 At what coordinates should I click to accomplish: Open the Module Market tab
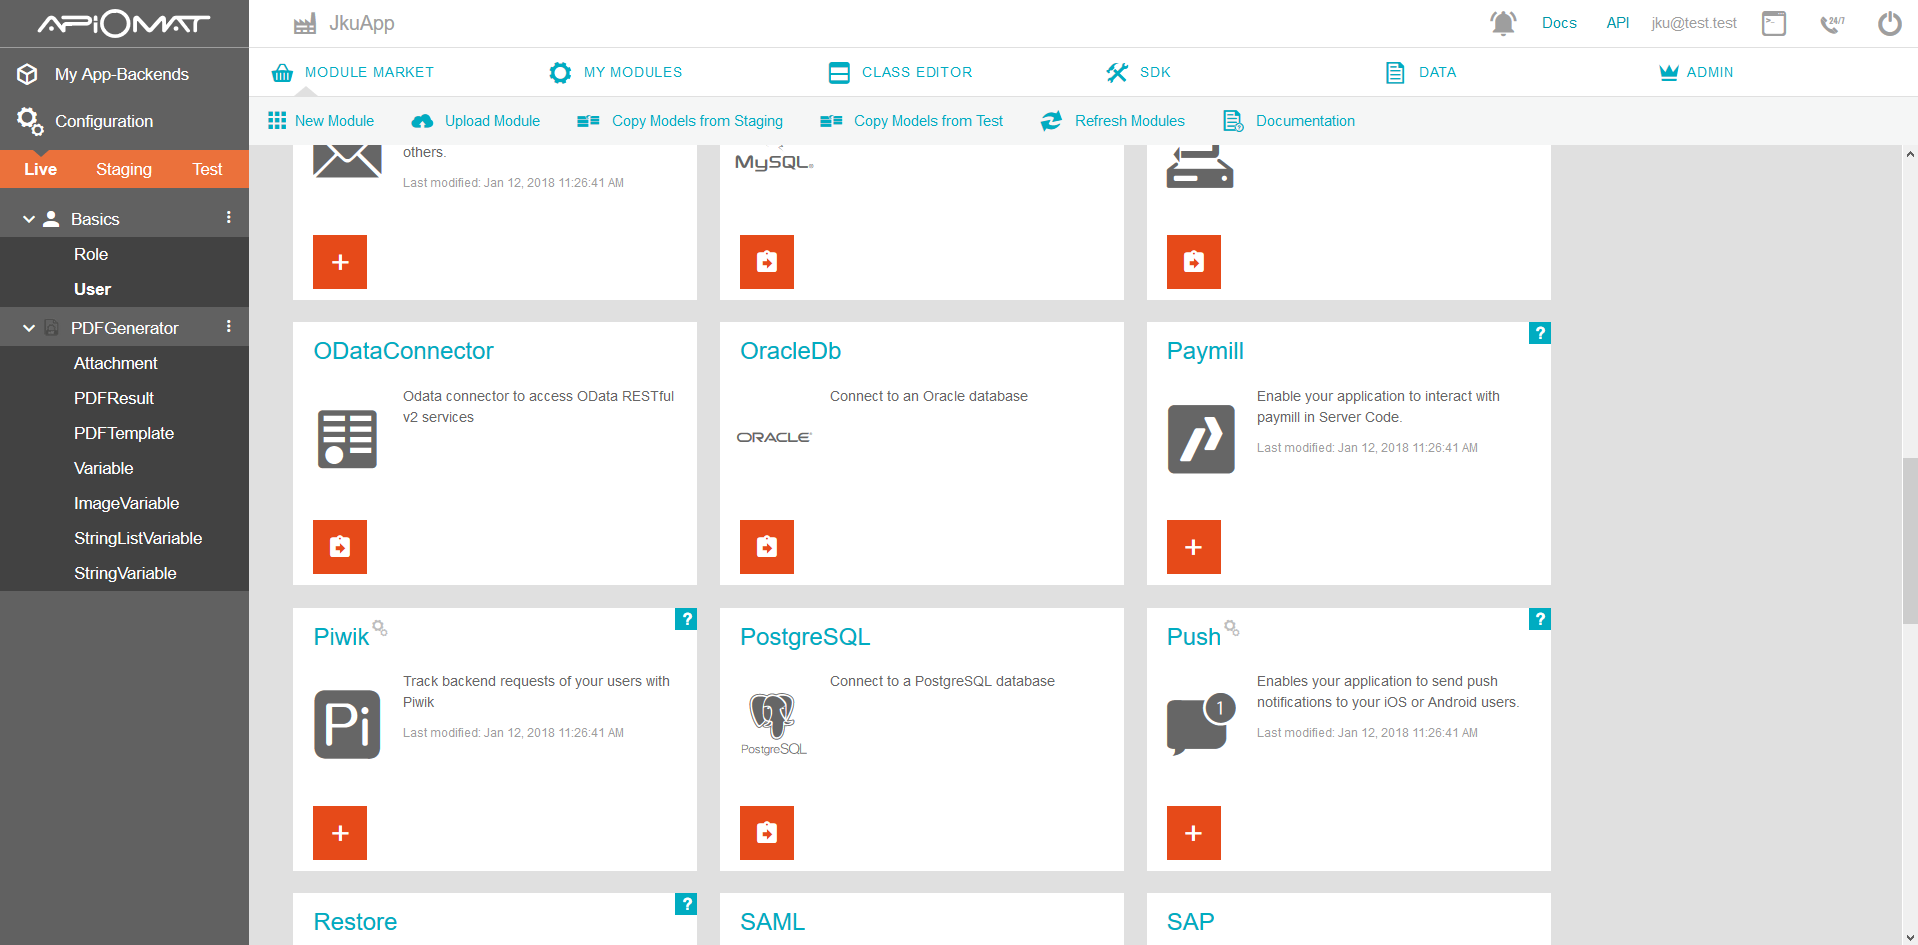(x=353, y=72)
